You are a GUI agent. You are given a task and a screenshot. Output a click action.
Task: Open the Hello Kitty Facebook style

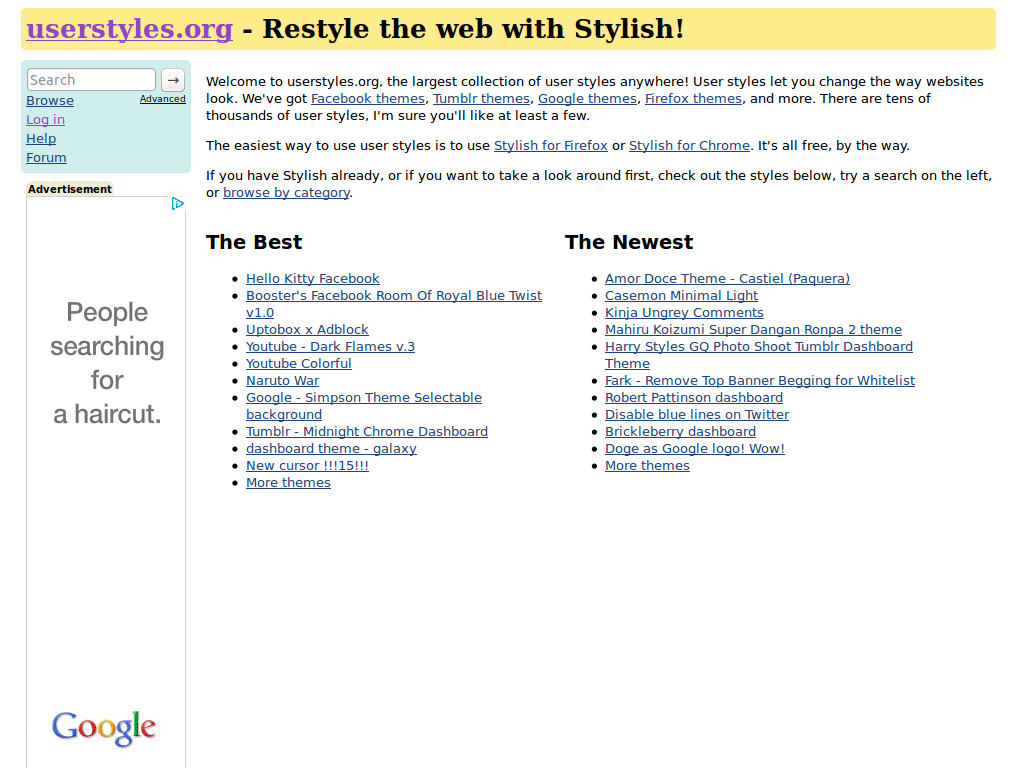coord(313,279)
